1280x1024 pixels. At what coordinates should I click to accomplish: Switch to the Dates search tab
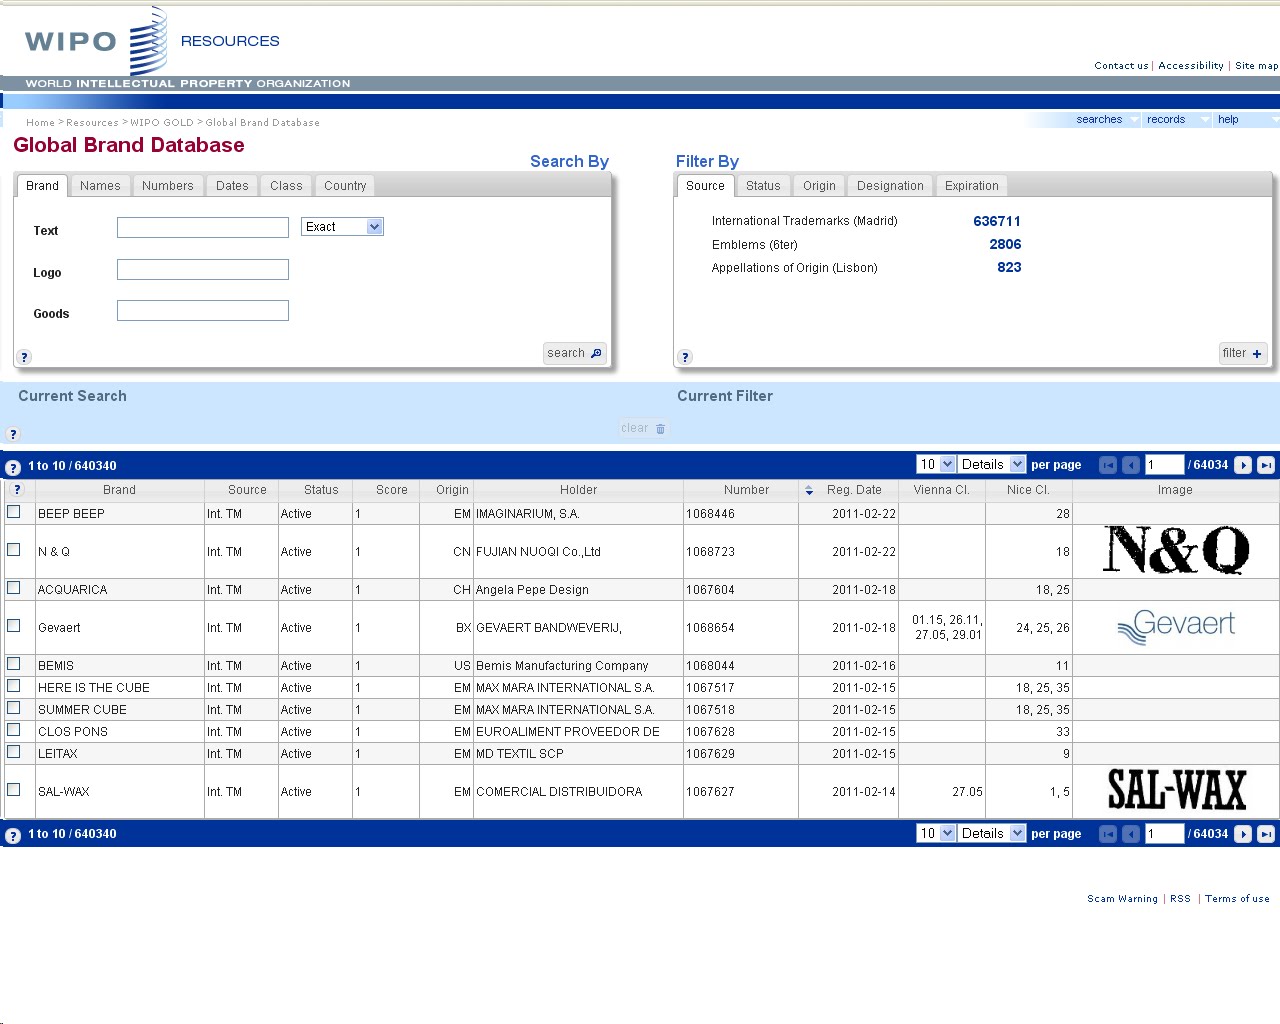click(x=232, y=185)
